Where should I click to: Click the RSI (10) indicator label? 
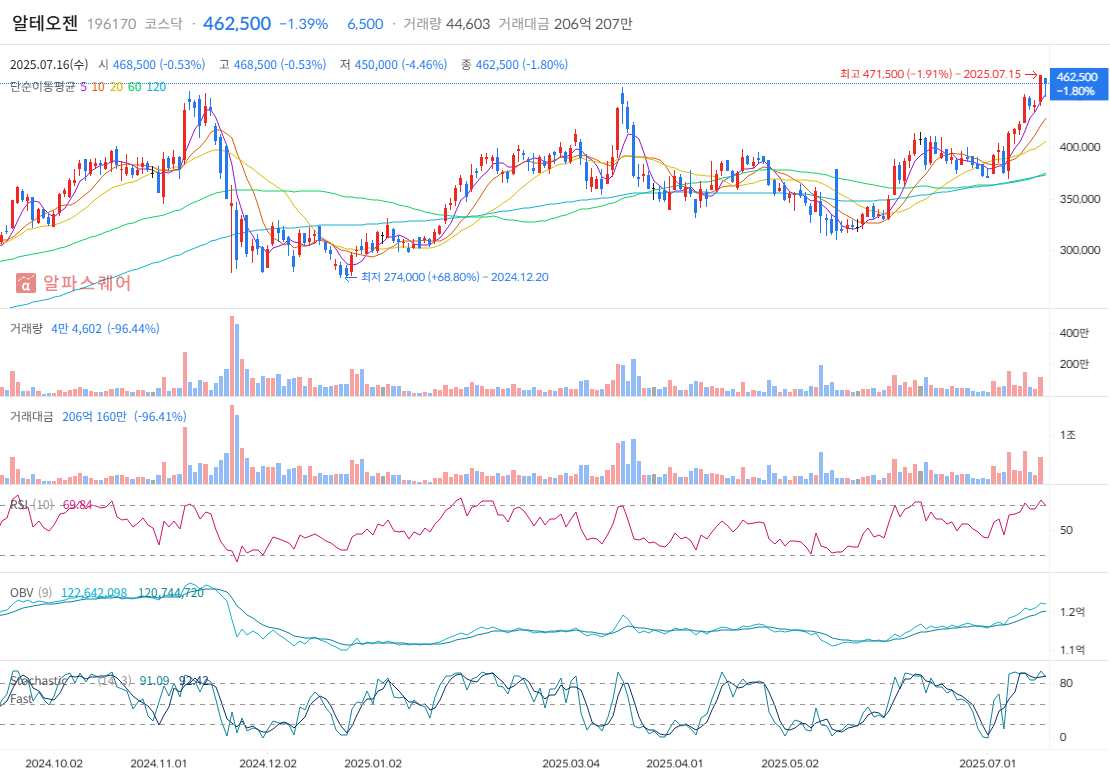(x=31, y=505)
